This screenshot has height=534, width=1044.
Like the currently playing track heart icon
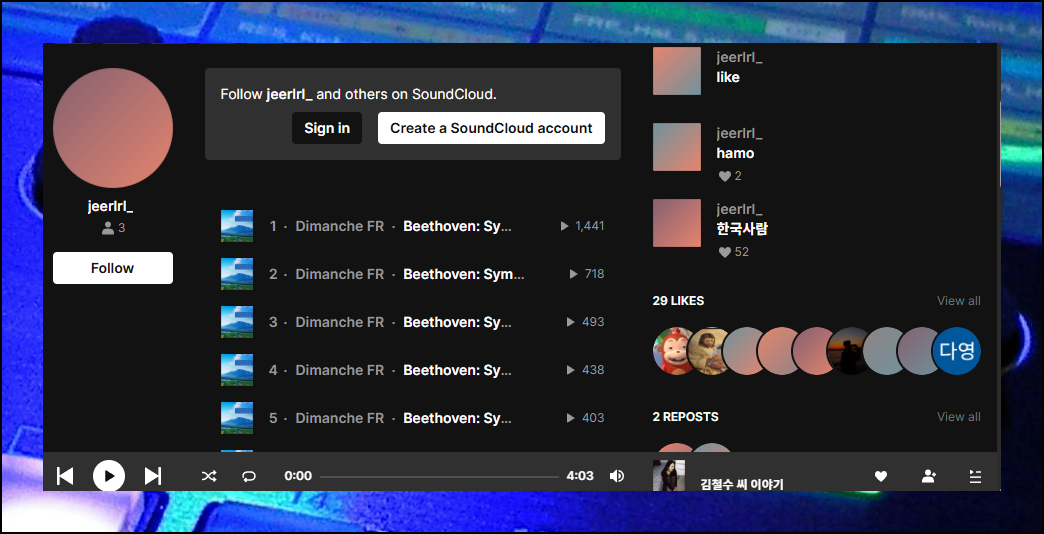point(881,476)
